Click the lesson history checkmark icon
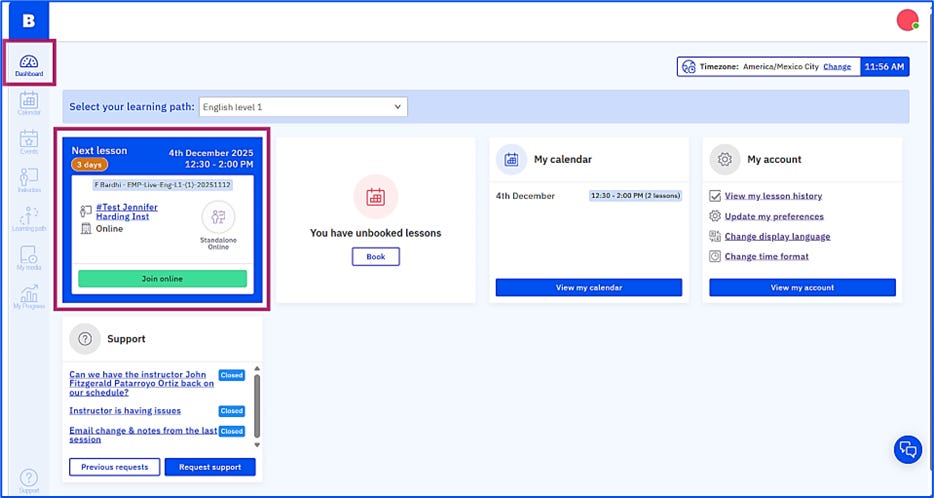934x498 pixels. click(715, 196)
